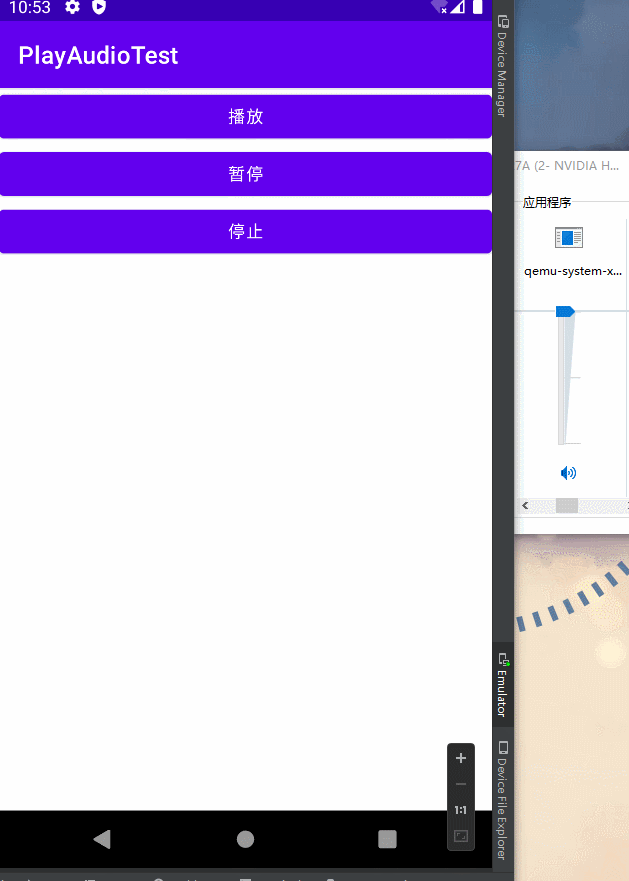
Task: Click the battery status icon
Action: (x=477, y=7)
